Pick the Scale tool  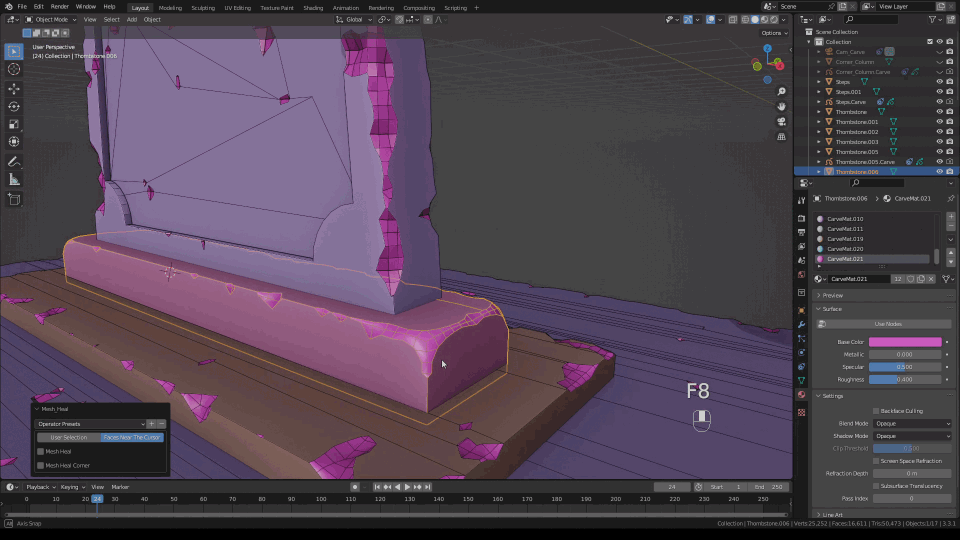tap(14, 124)
